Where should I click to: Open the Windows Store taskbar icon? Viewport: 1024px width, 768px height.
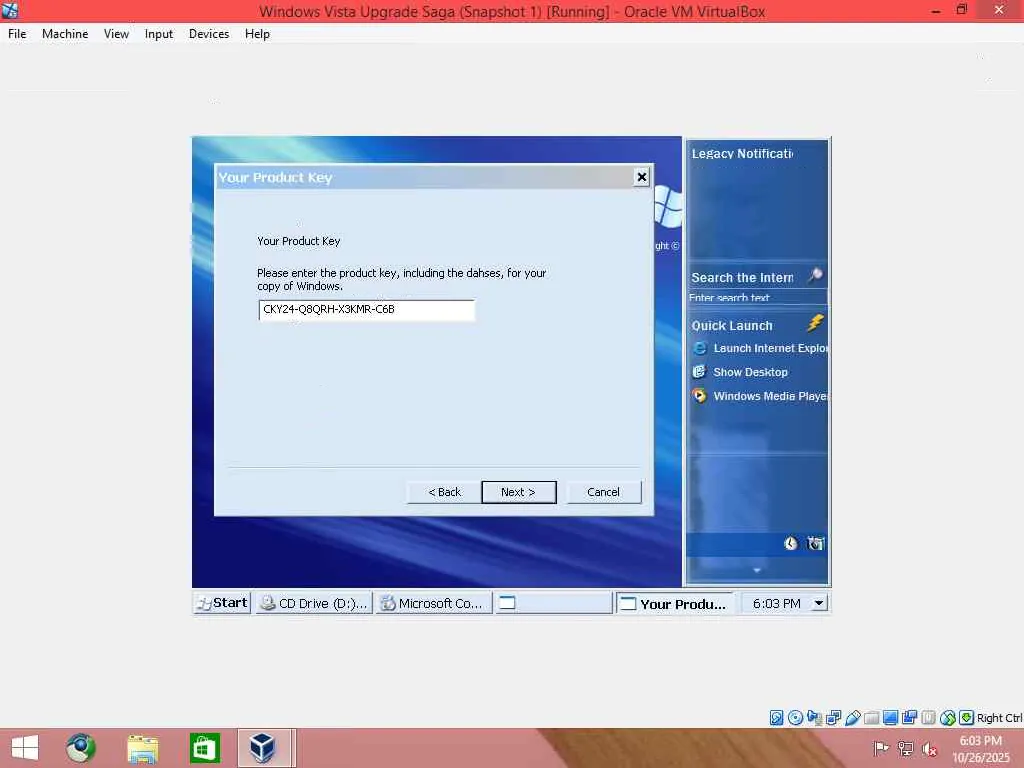(x=204, y=748)
